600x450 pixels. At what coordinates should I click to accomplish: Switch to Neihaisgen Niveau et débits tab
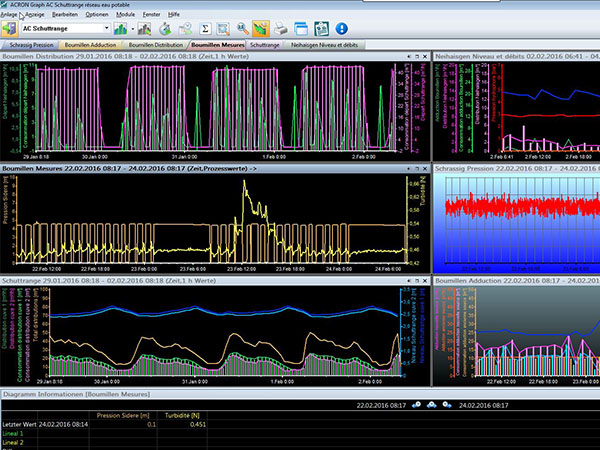[324, 45]
